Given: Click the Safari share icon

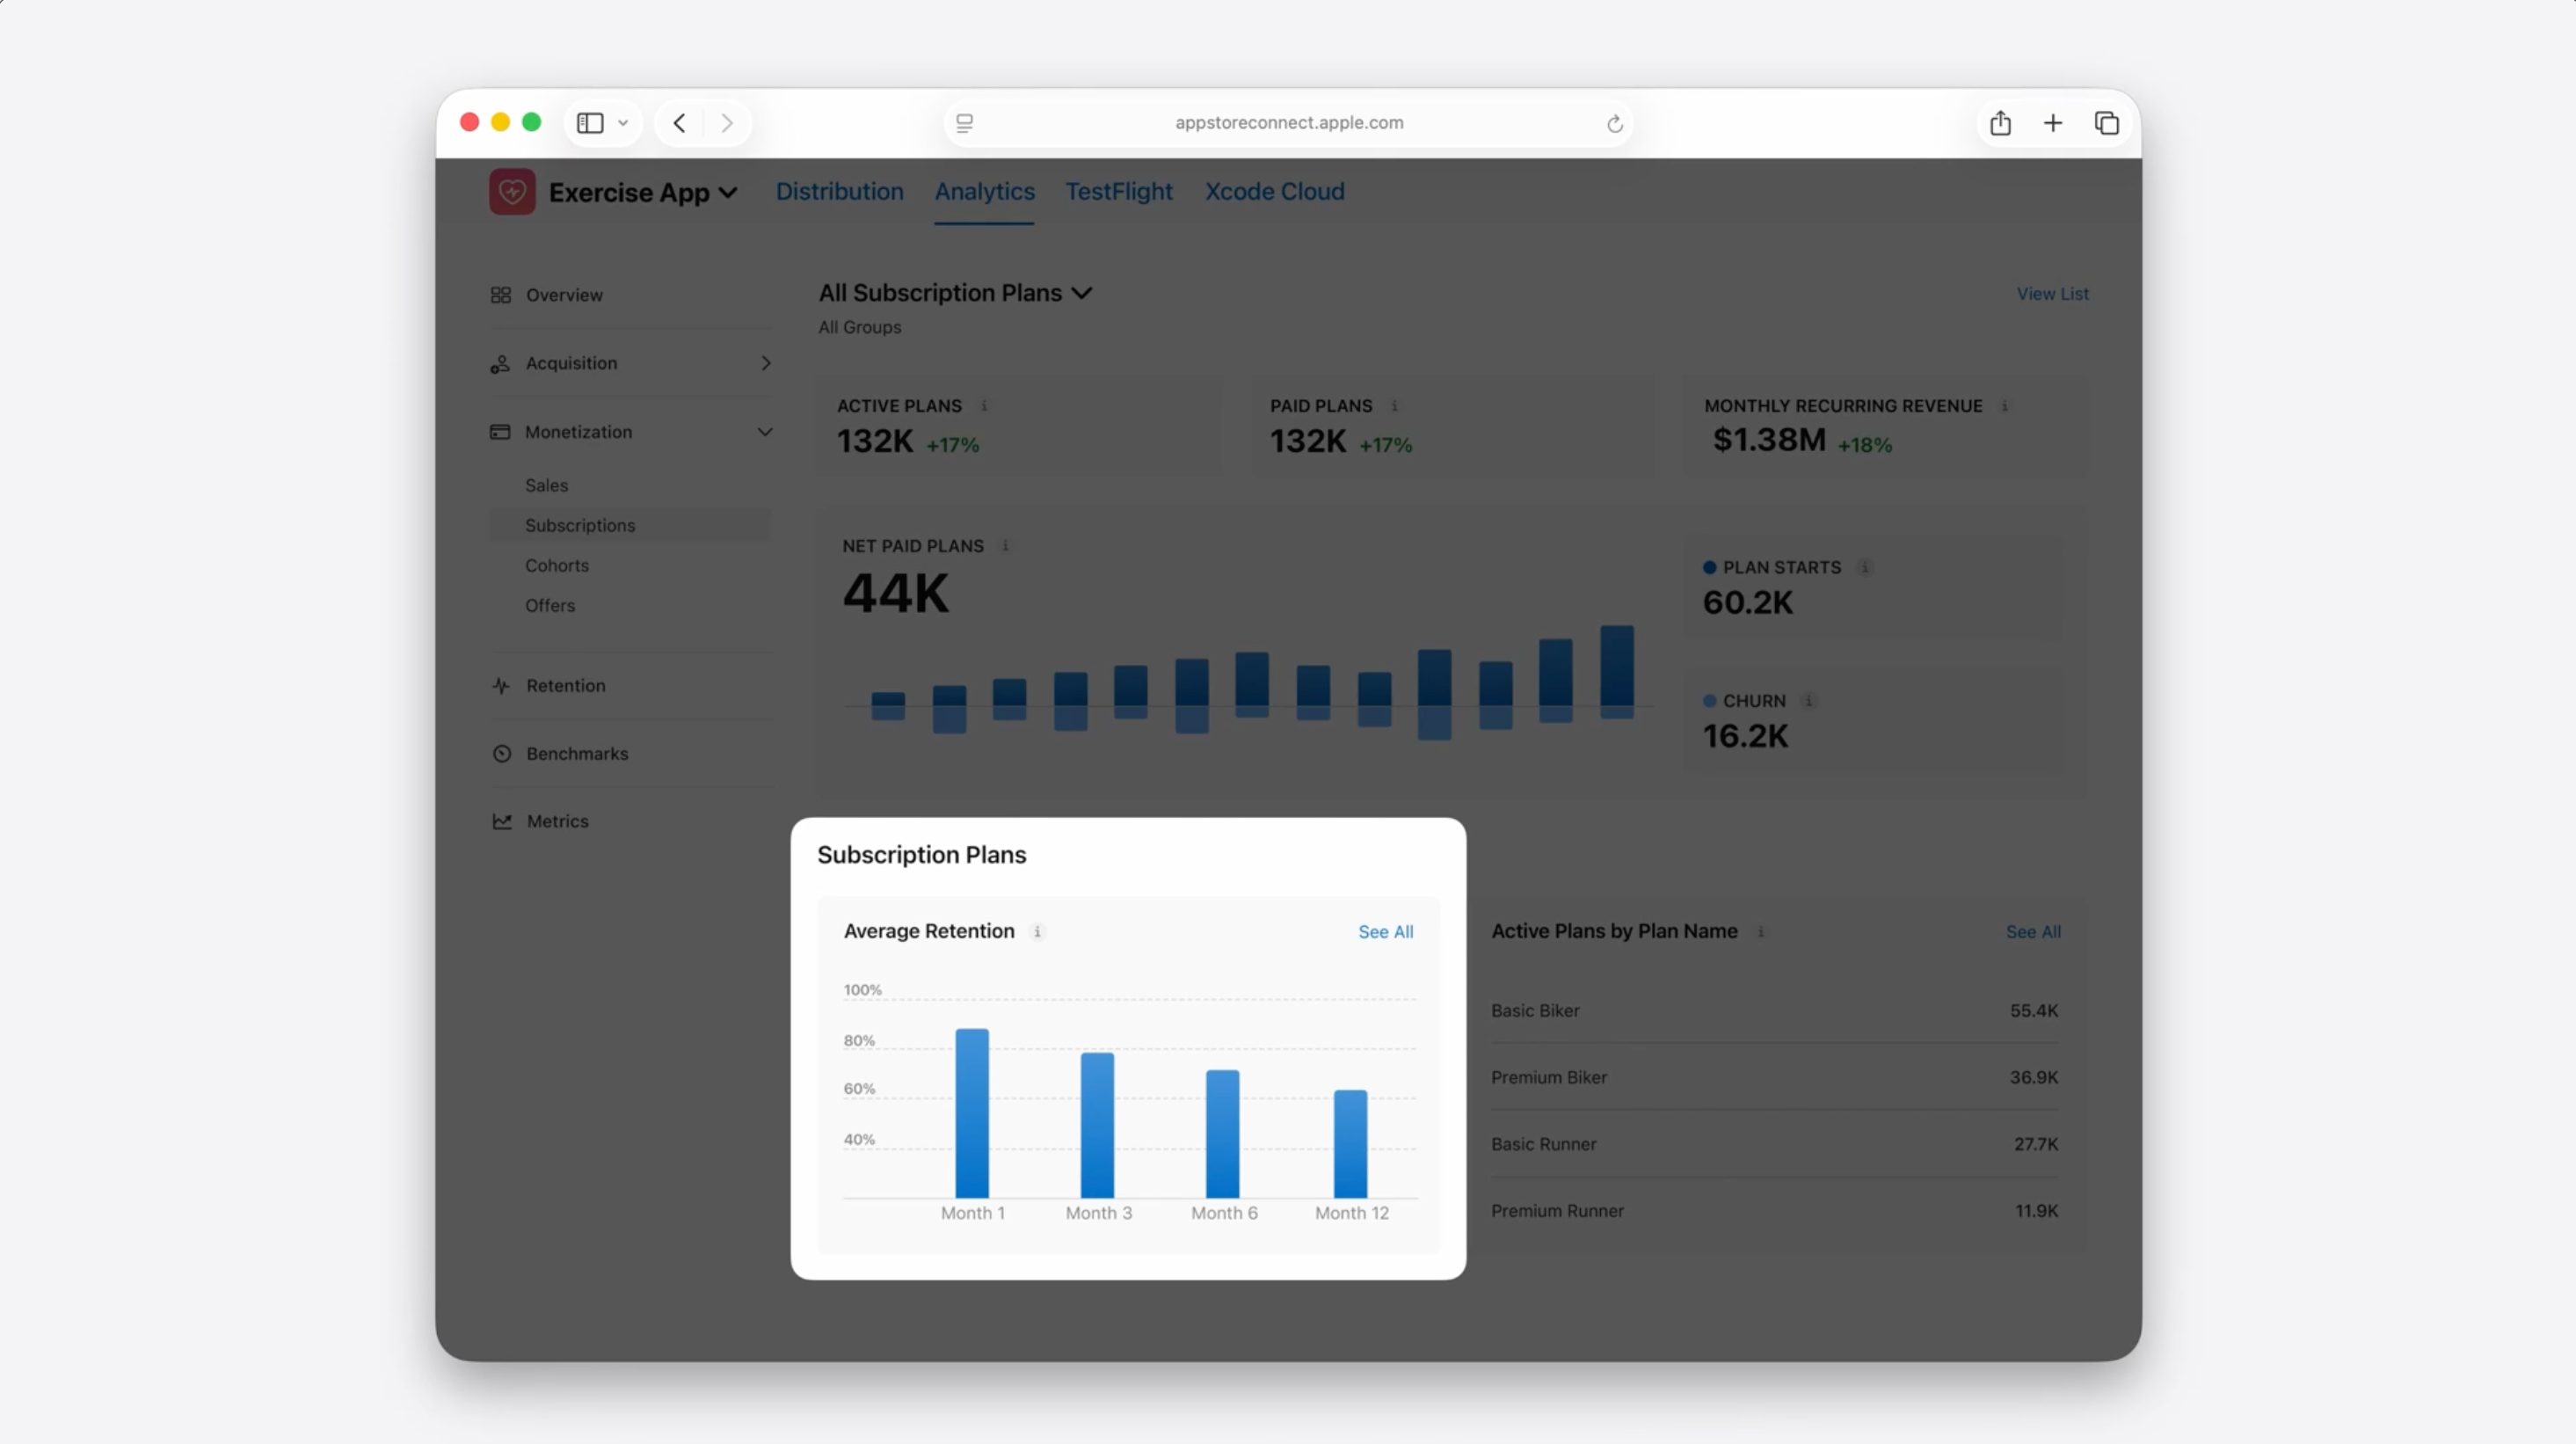Looking at the screenshot, I should click(2000, 123).
